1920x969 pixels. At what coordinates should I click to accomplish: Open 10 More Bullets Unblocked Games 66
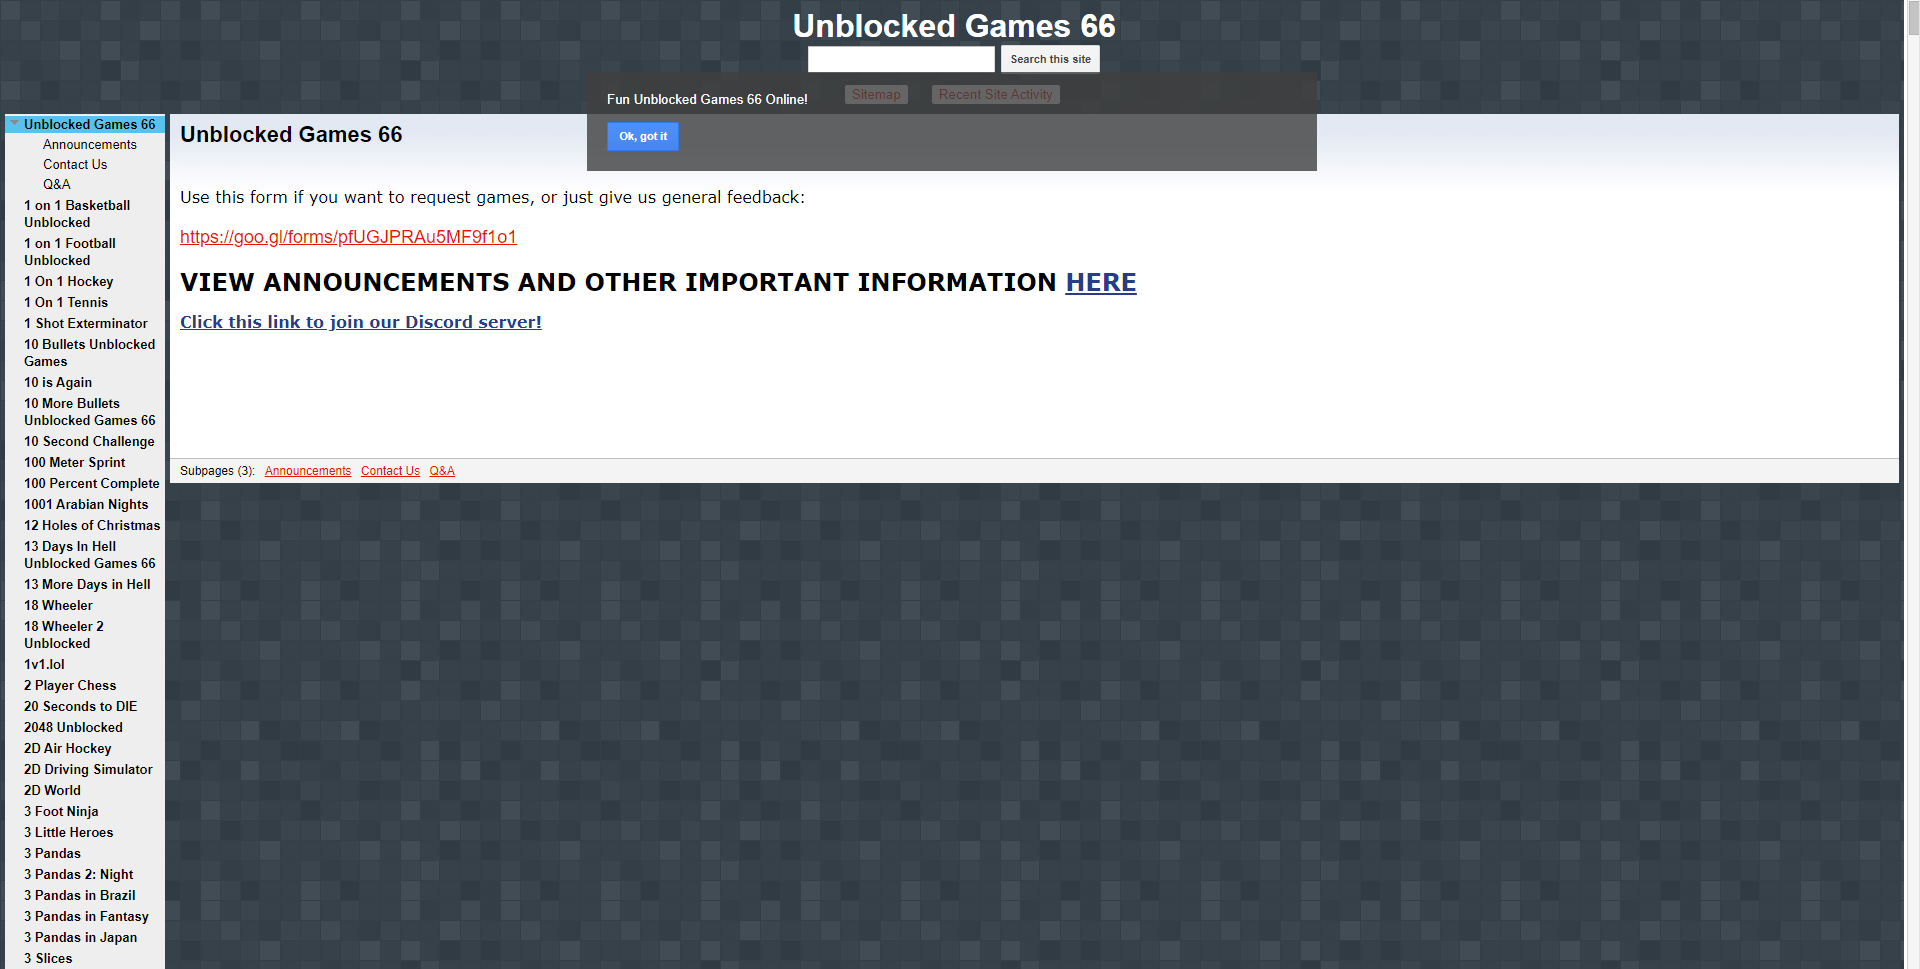(x=90, y=412)
